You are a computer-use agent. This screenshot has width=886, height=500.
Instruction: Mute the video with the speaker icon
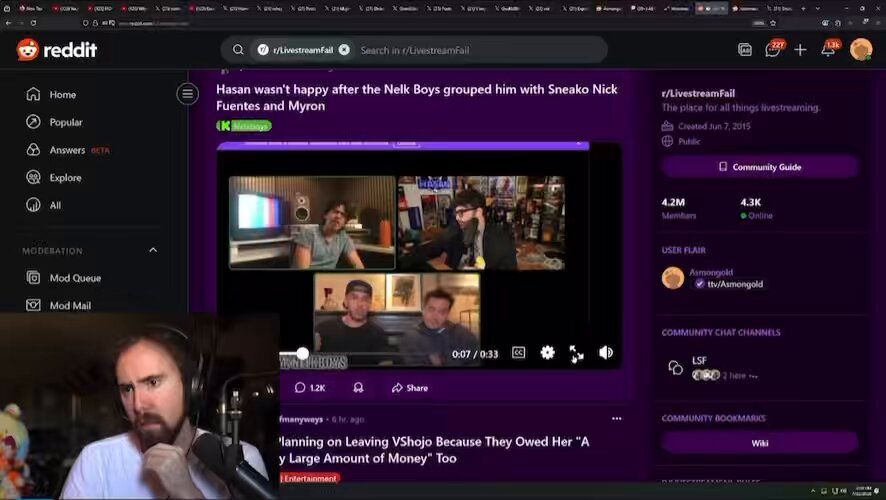click(x=606, y=353)
